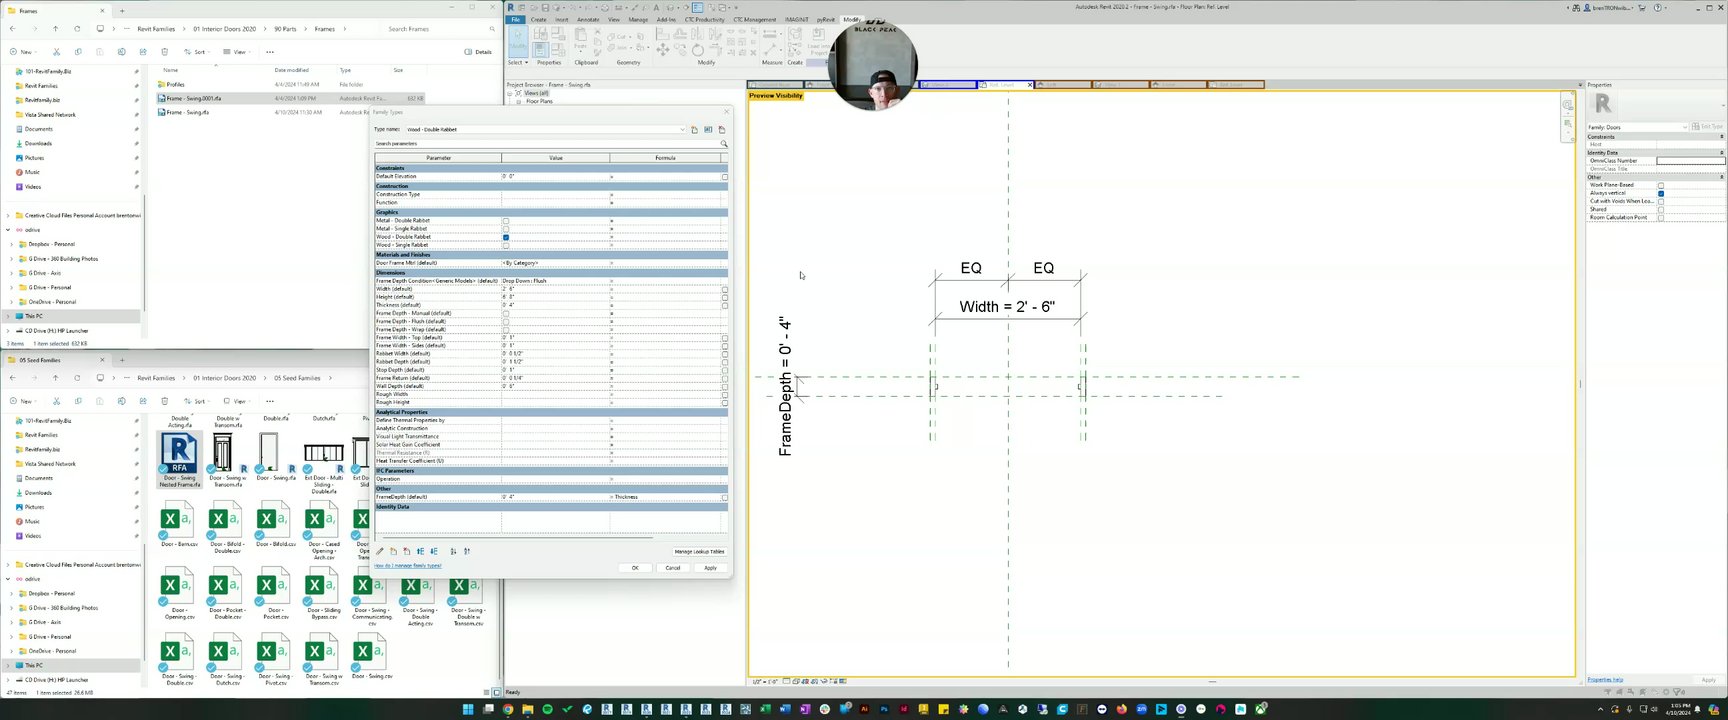
Task: Select the Door - Swing Nested Frame.rfa file
Action: point(179,461)
